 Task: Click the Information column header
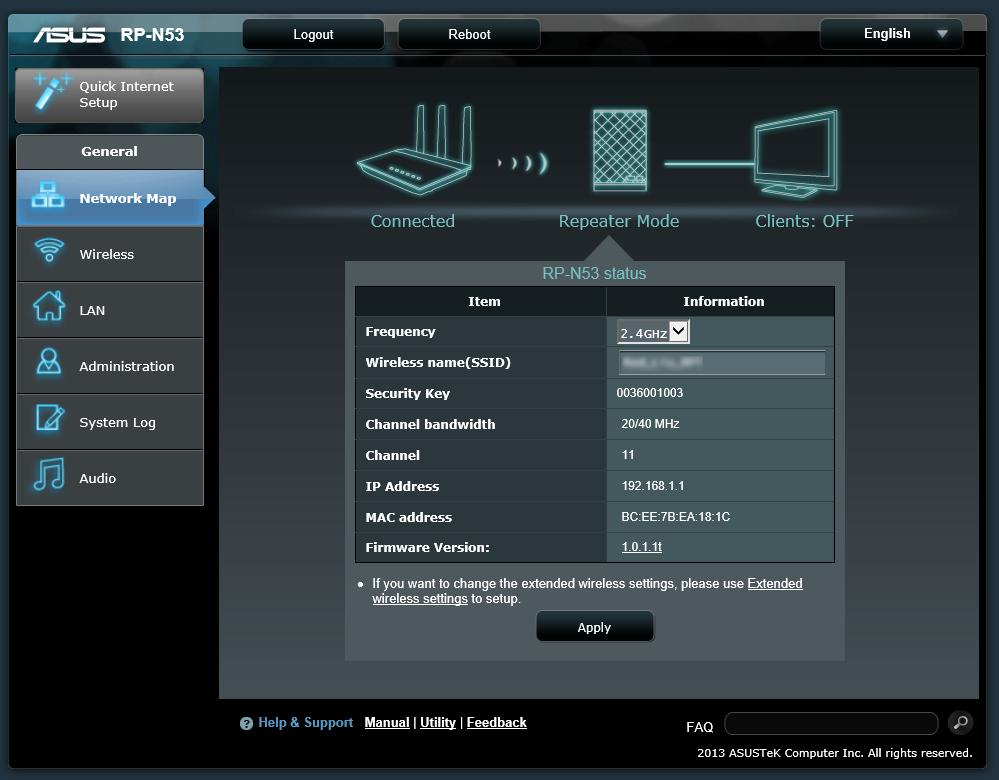click(723, 301)
